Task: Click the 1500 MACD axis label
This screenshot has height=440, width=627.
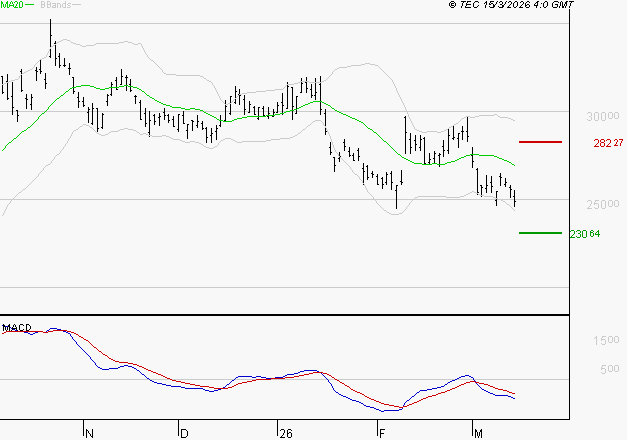Action: [x=606, y=340]
